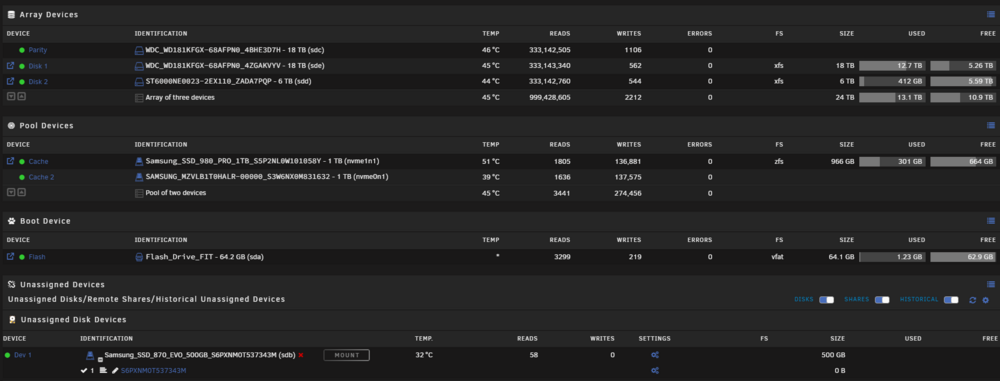This screenshot has height=381, width=1000.
Task: Open the Parity device link
Action: point(38,50)
